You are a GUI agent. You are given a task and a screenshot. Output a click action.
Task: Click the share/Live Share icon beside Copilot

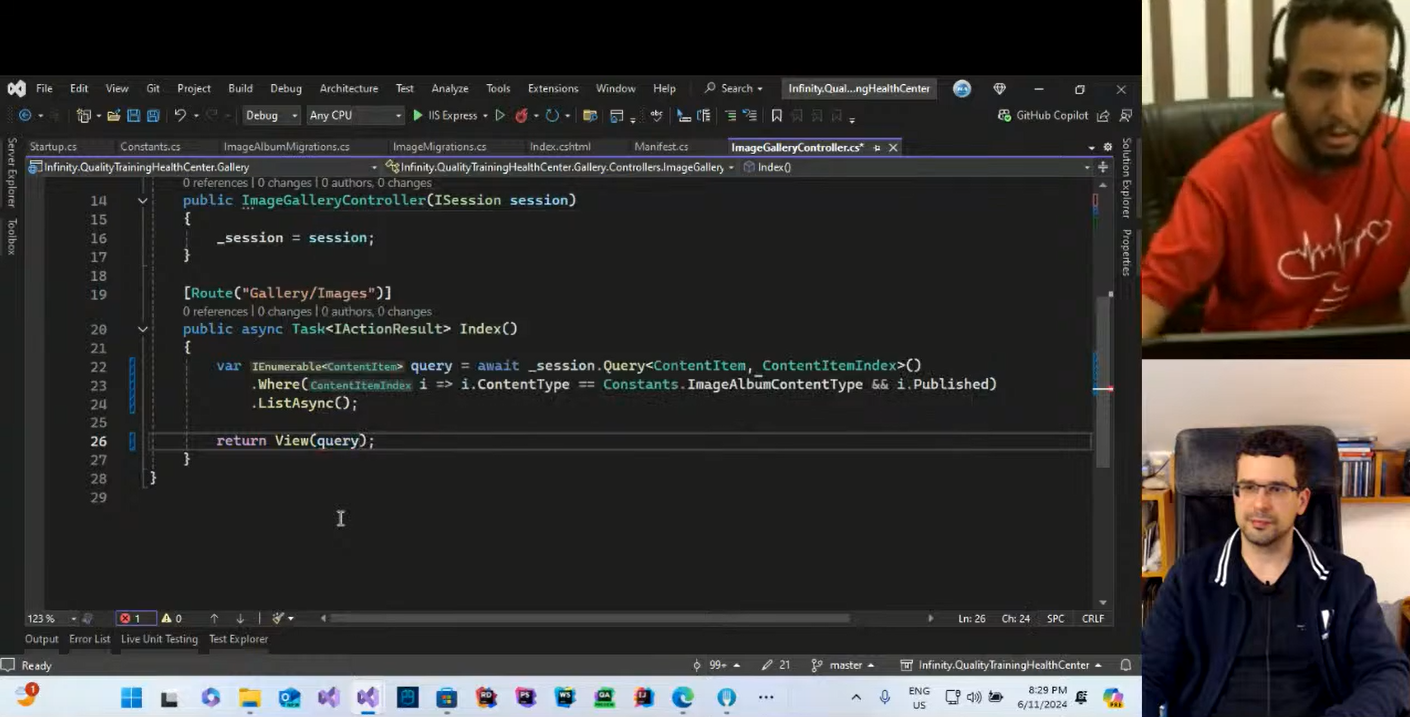(1103, 116)
